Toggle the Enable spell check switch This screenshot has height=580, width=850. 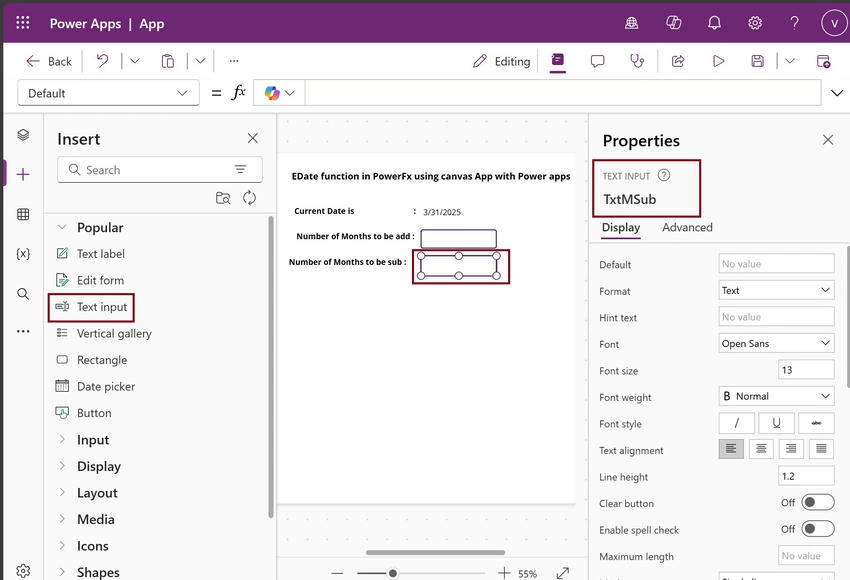[x=817, y=529]
